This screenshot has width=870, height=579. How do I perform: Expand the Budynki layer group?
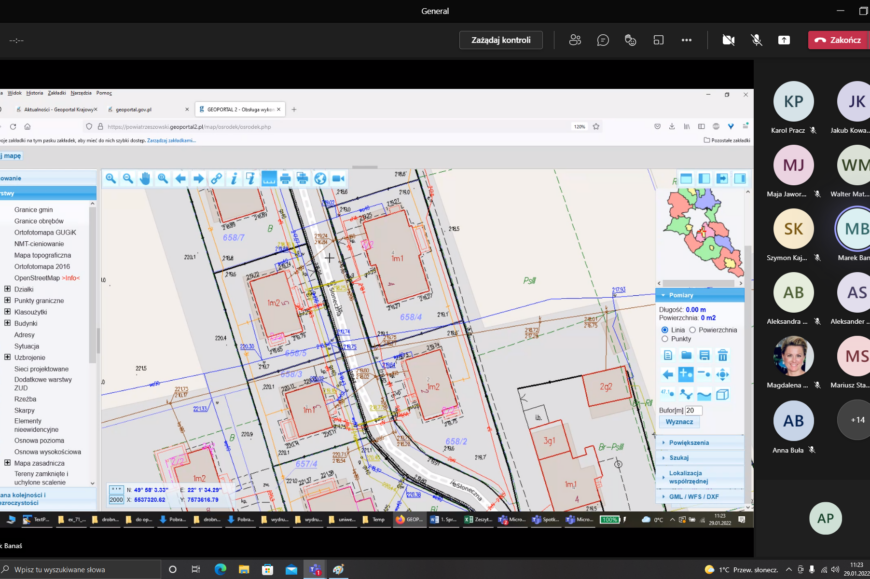[7, 323]
